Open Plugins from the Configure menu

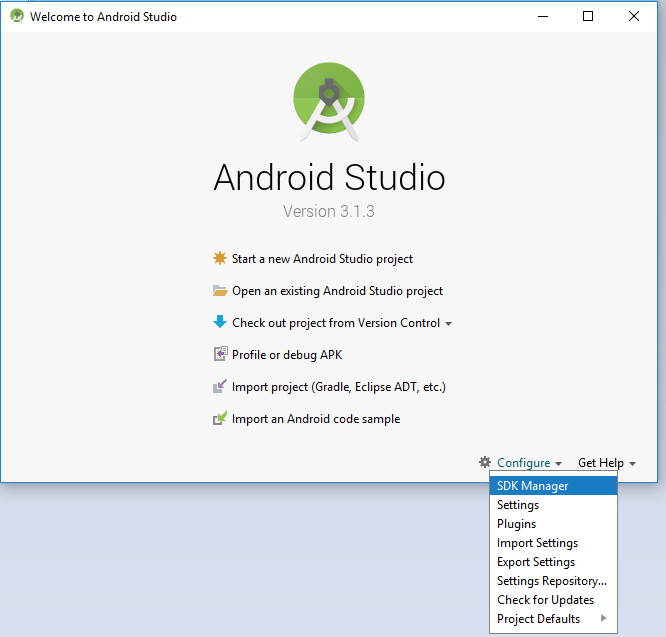(x=553, y=524)
